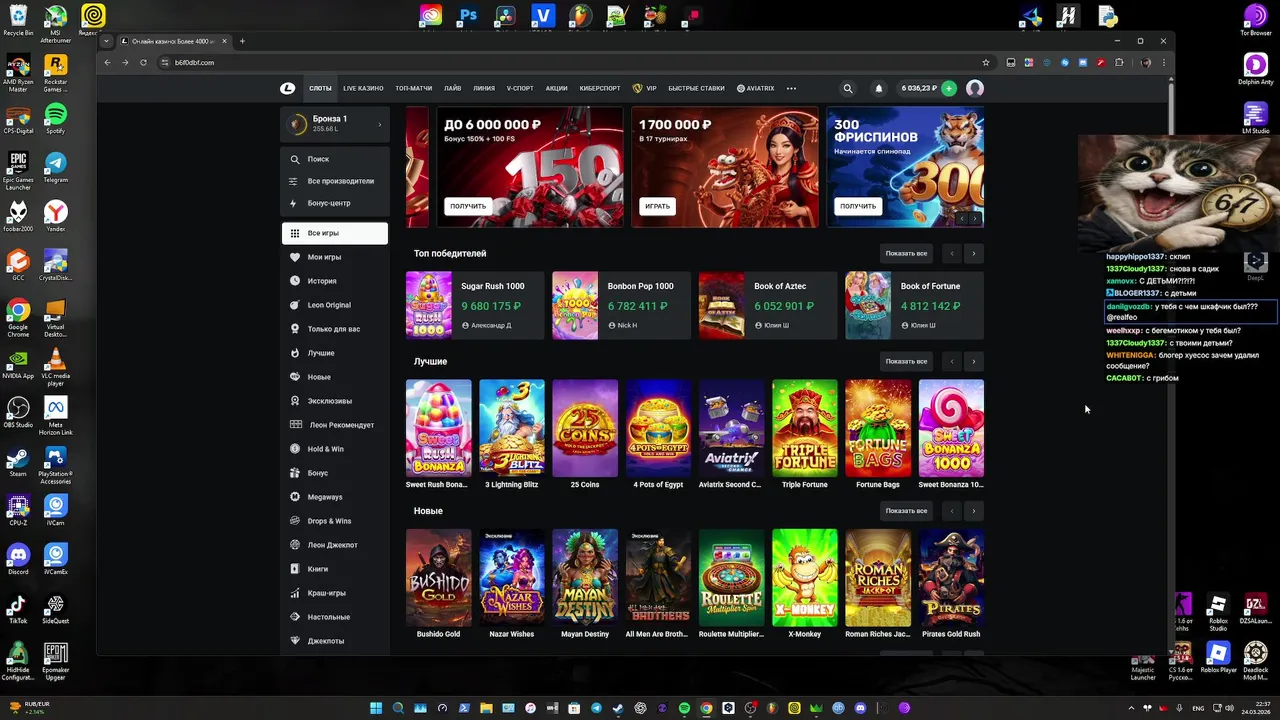
Task: Show next Топ победителей items
Action: pyautogui.click(x=973, y=254)
